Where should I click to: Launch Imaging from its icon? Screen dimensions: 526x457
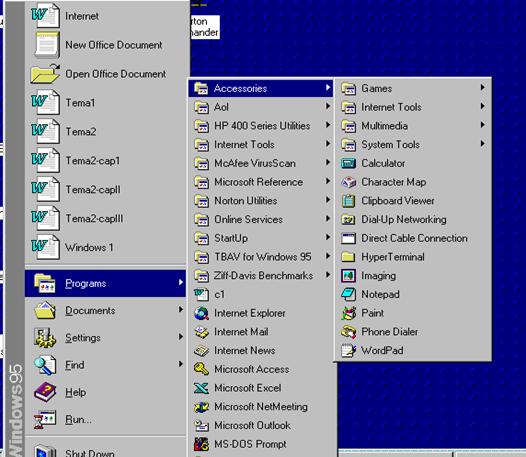pos(348,276)
